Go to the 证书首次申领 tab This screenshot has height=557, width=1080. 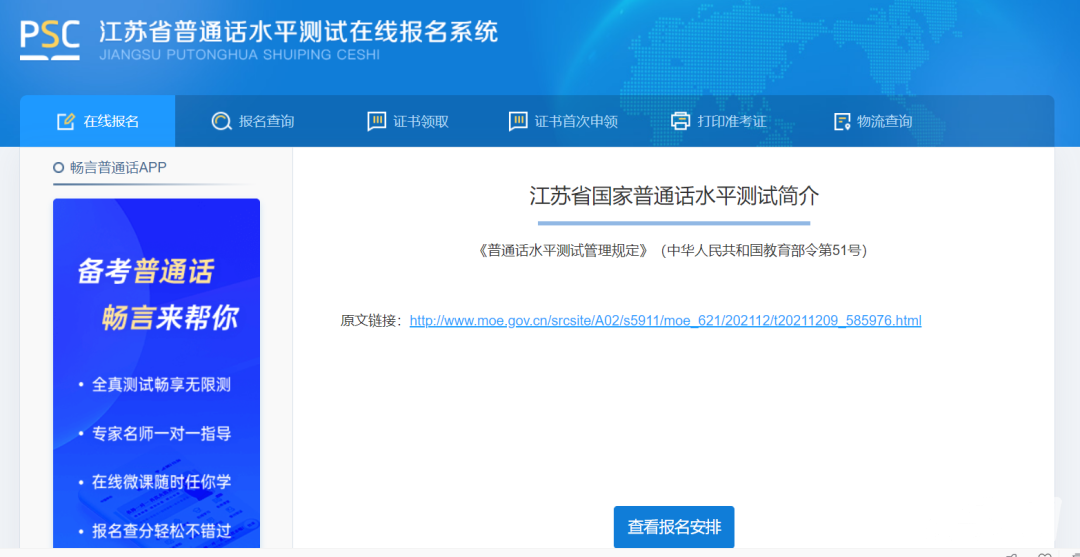(563, 122)
